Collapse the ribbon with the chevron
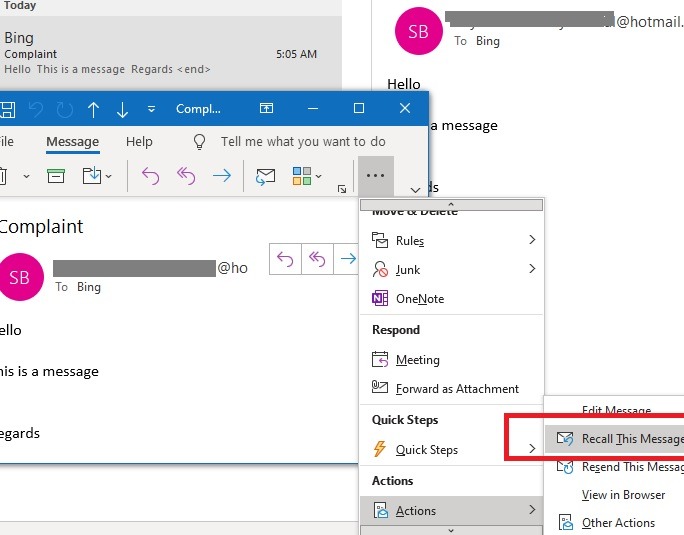Viewport: 684px width, 535px height. click(415, 190)
